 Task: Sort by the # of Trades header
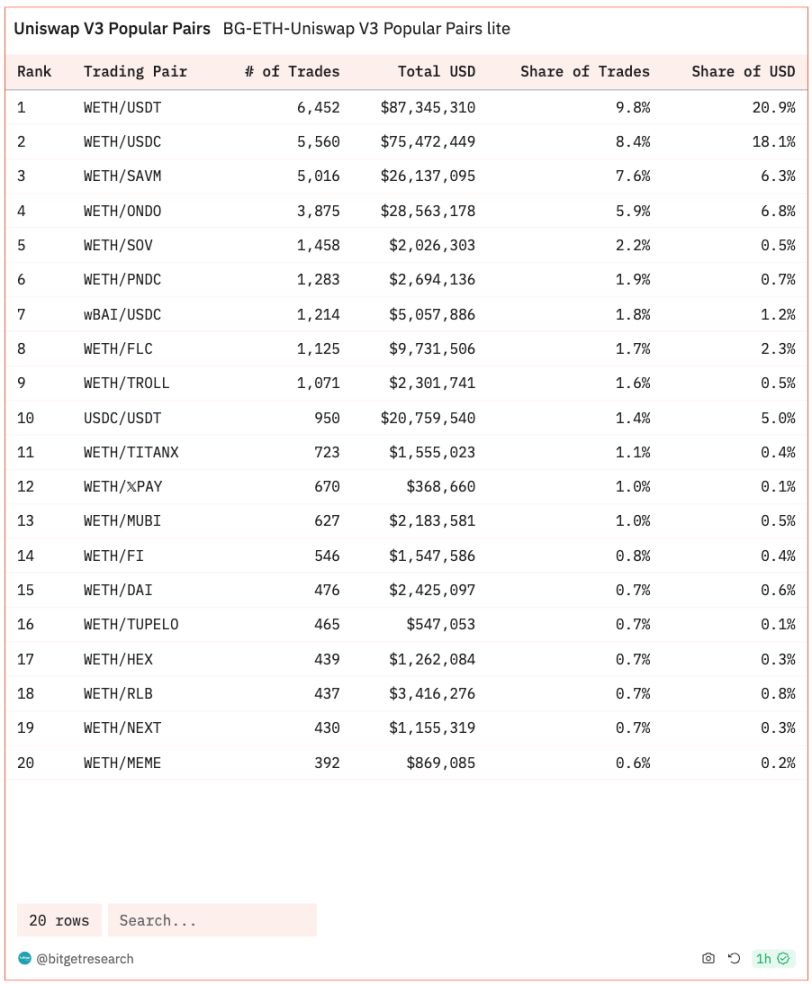pyautogui.click(x=292, y=71)
